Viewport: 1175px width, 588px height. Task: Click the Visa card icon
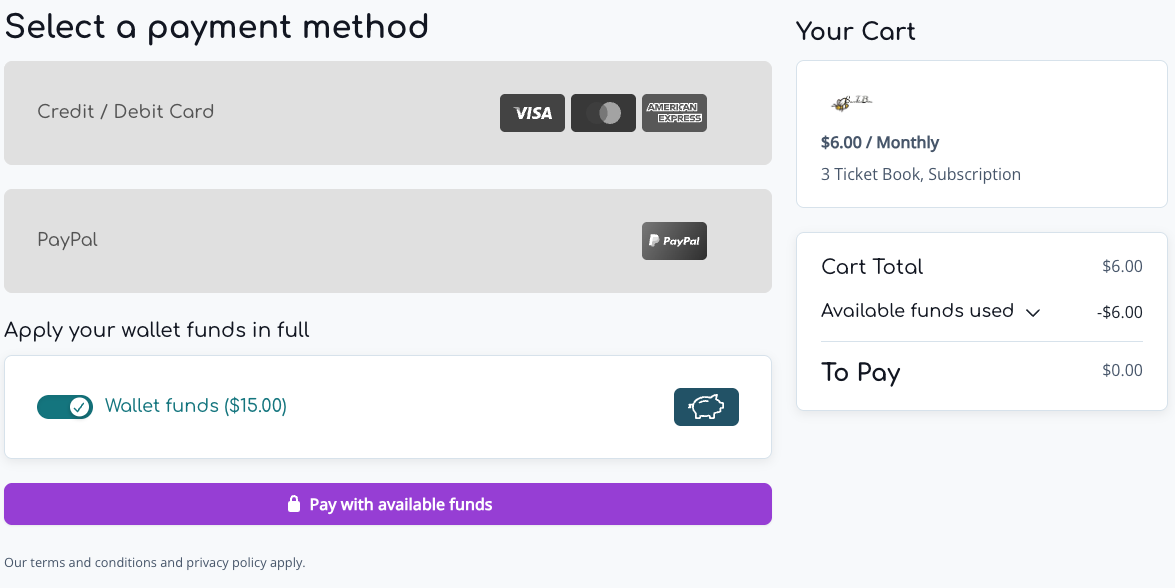pos(532,113)
